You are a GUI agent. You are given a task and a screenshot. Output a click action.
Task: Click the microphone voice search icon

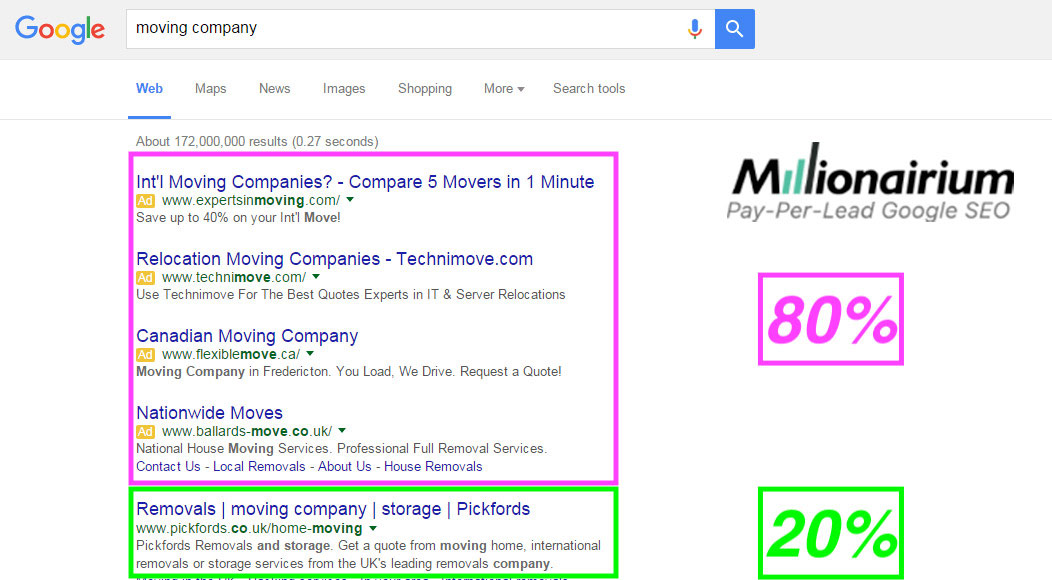[694, 29]
